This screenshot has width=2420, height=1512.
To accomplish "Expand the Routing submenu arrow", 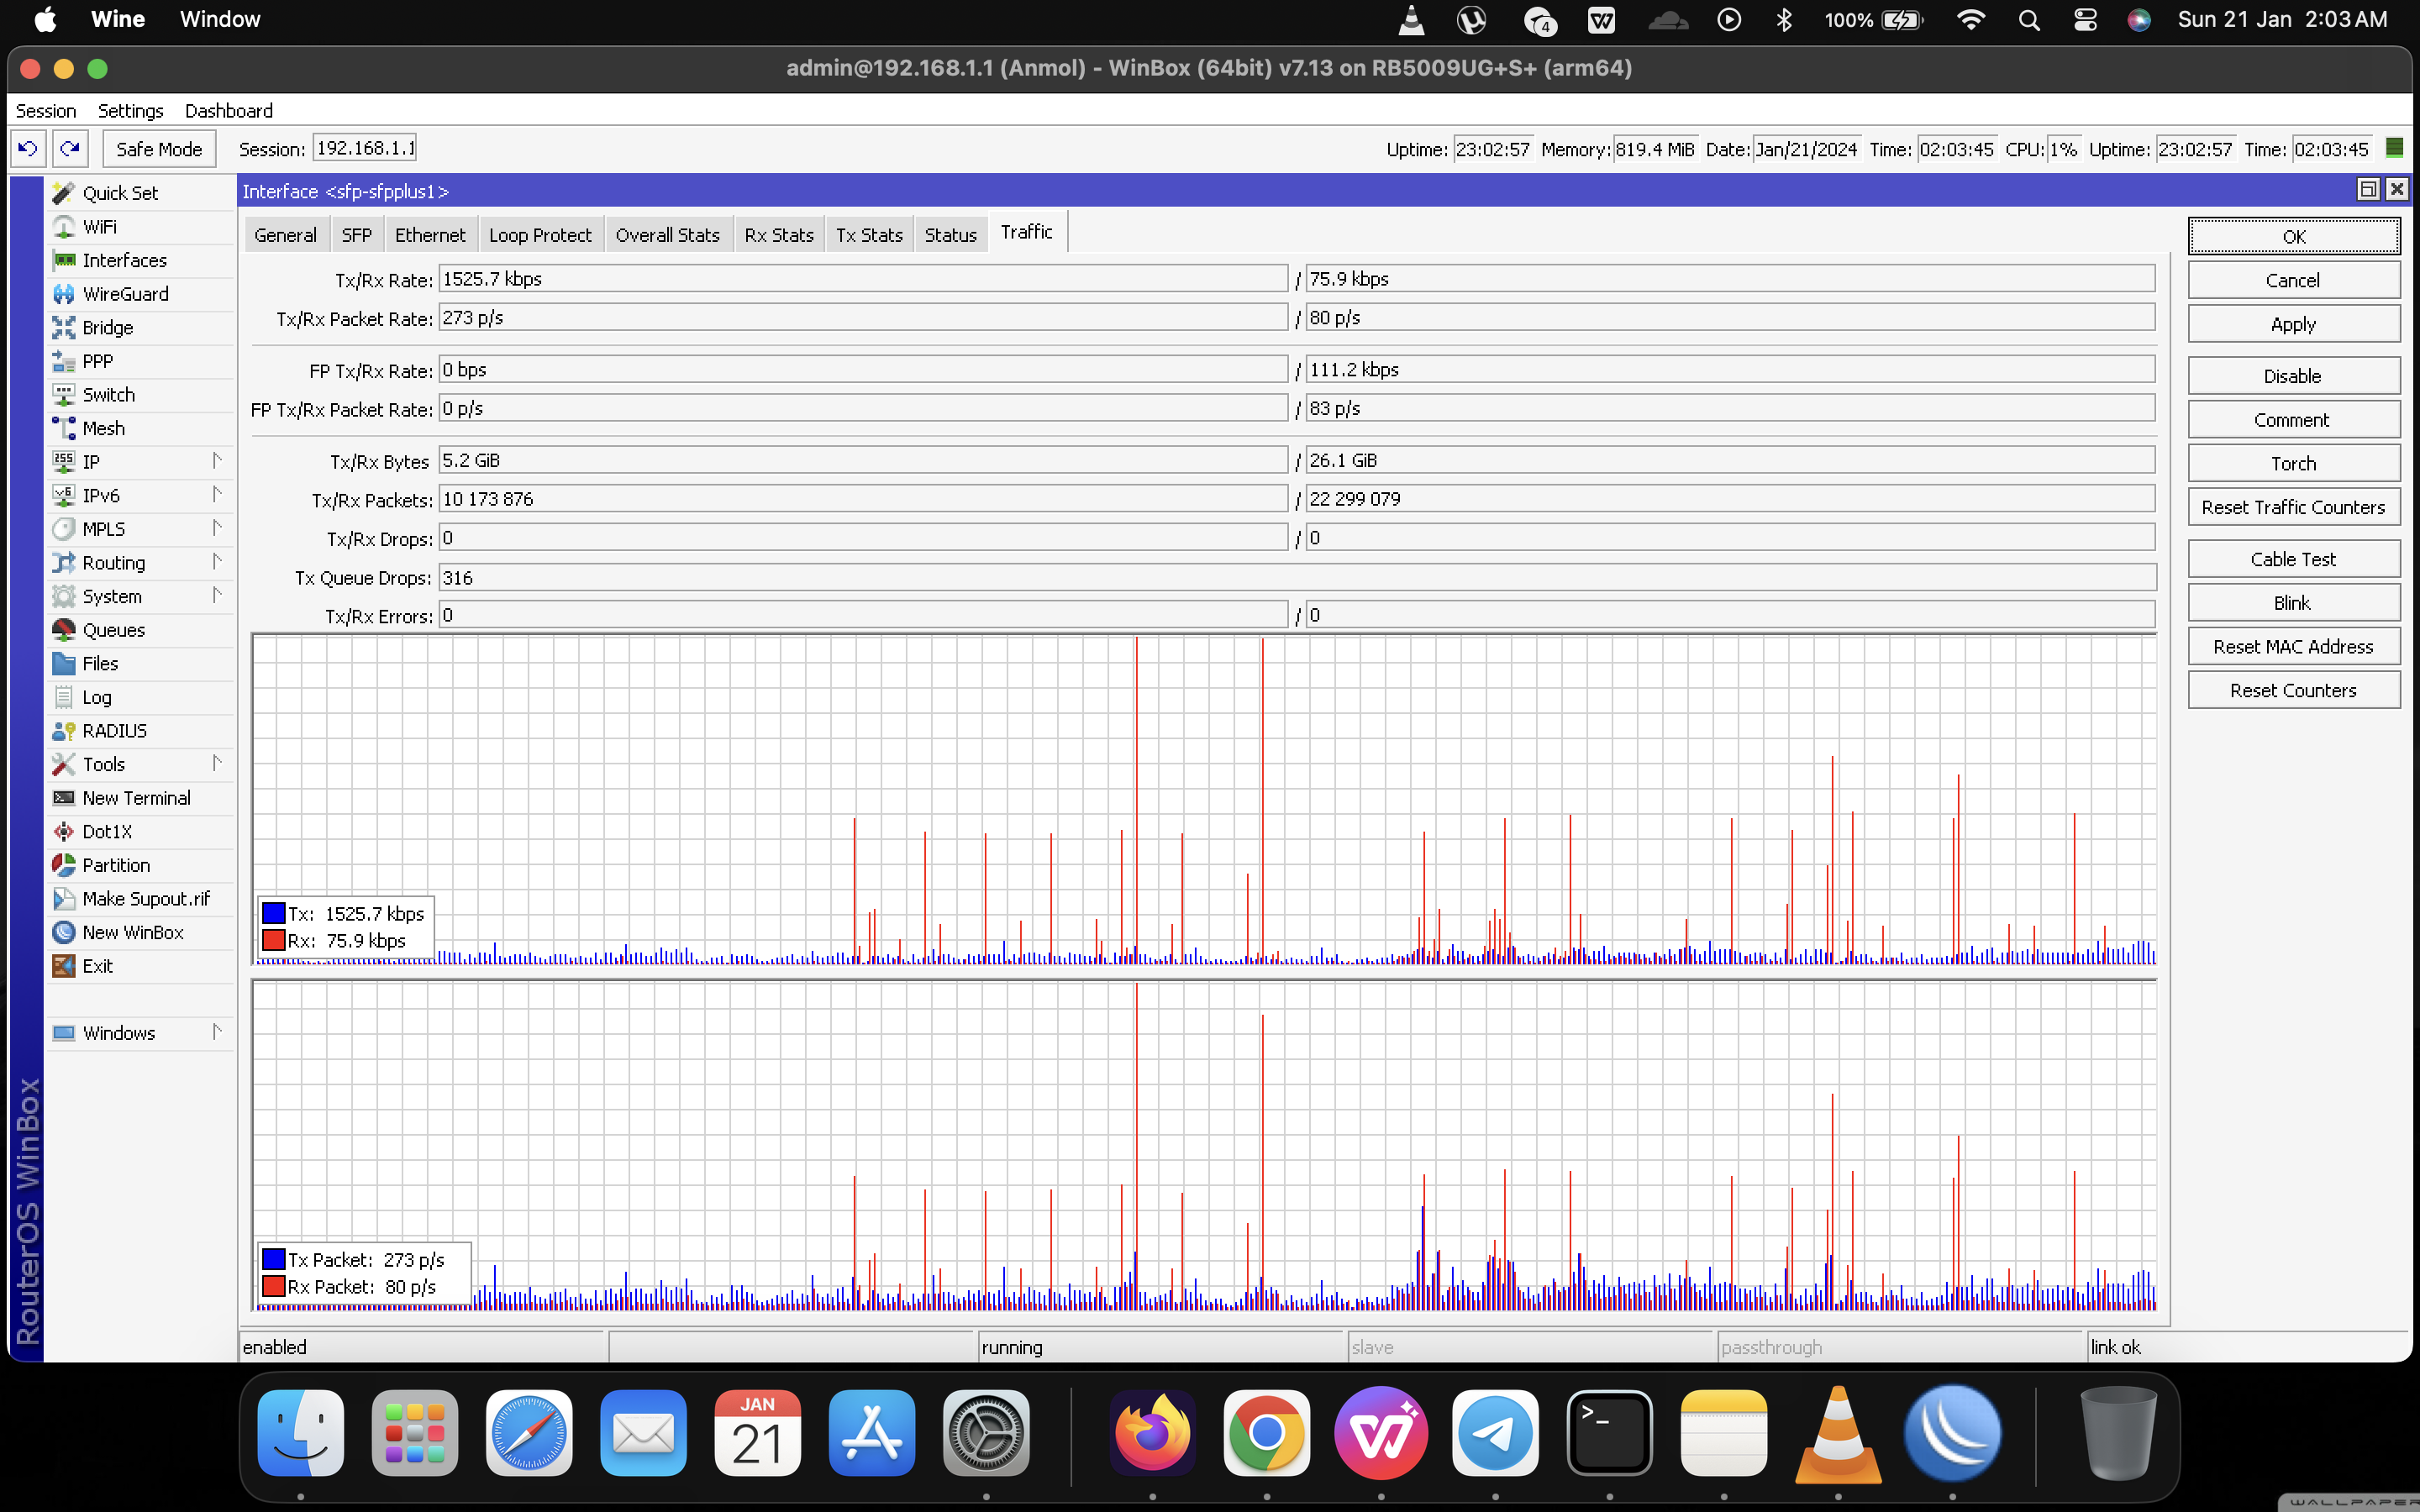I will click(216, 562).
